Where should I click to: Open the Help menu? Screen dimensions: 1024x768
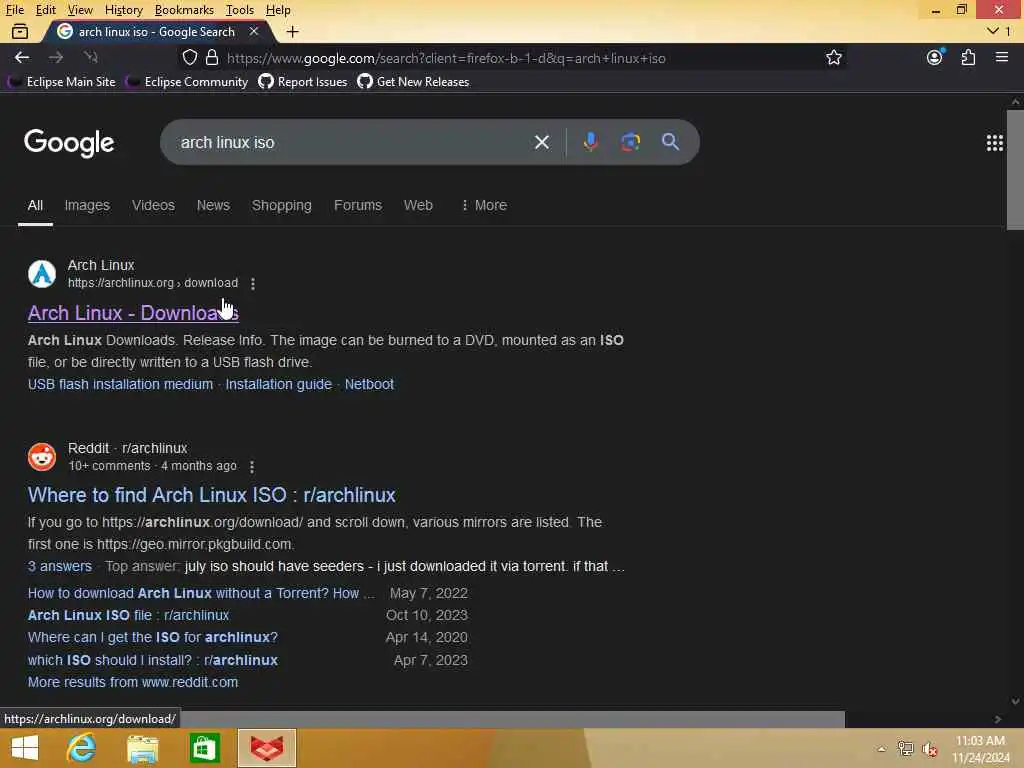coord(278,10)
